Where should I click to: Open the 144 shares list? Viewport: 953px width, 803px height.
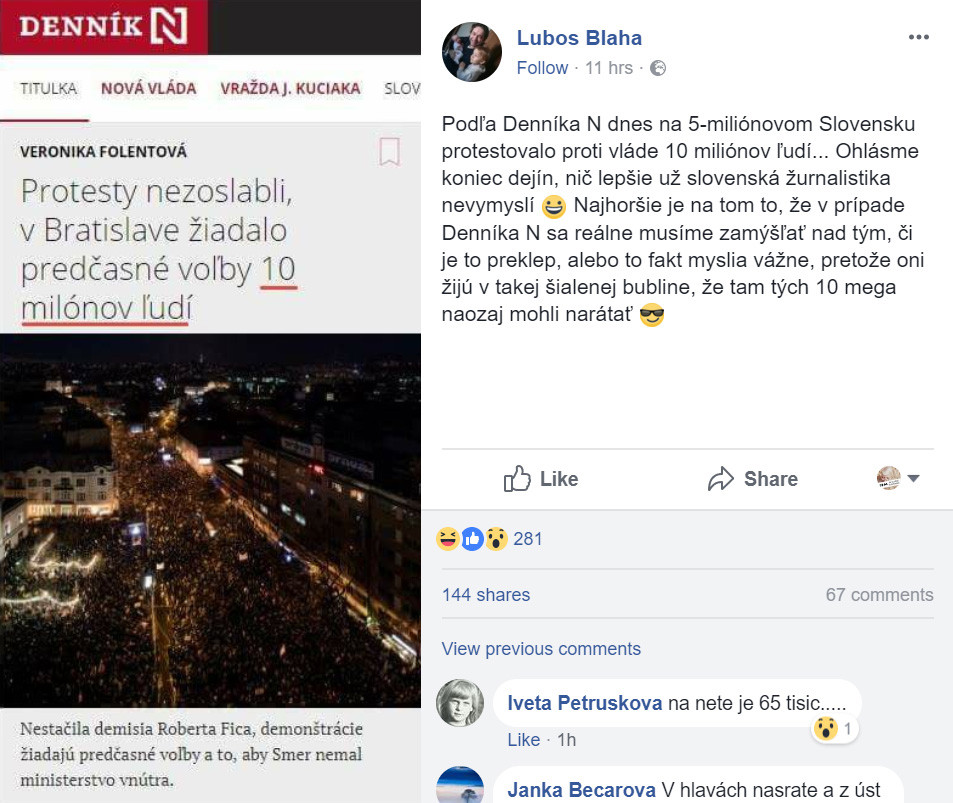tap(486, 594)
